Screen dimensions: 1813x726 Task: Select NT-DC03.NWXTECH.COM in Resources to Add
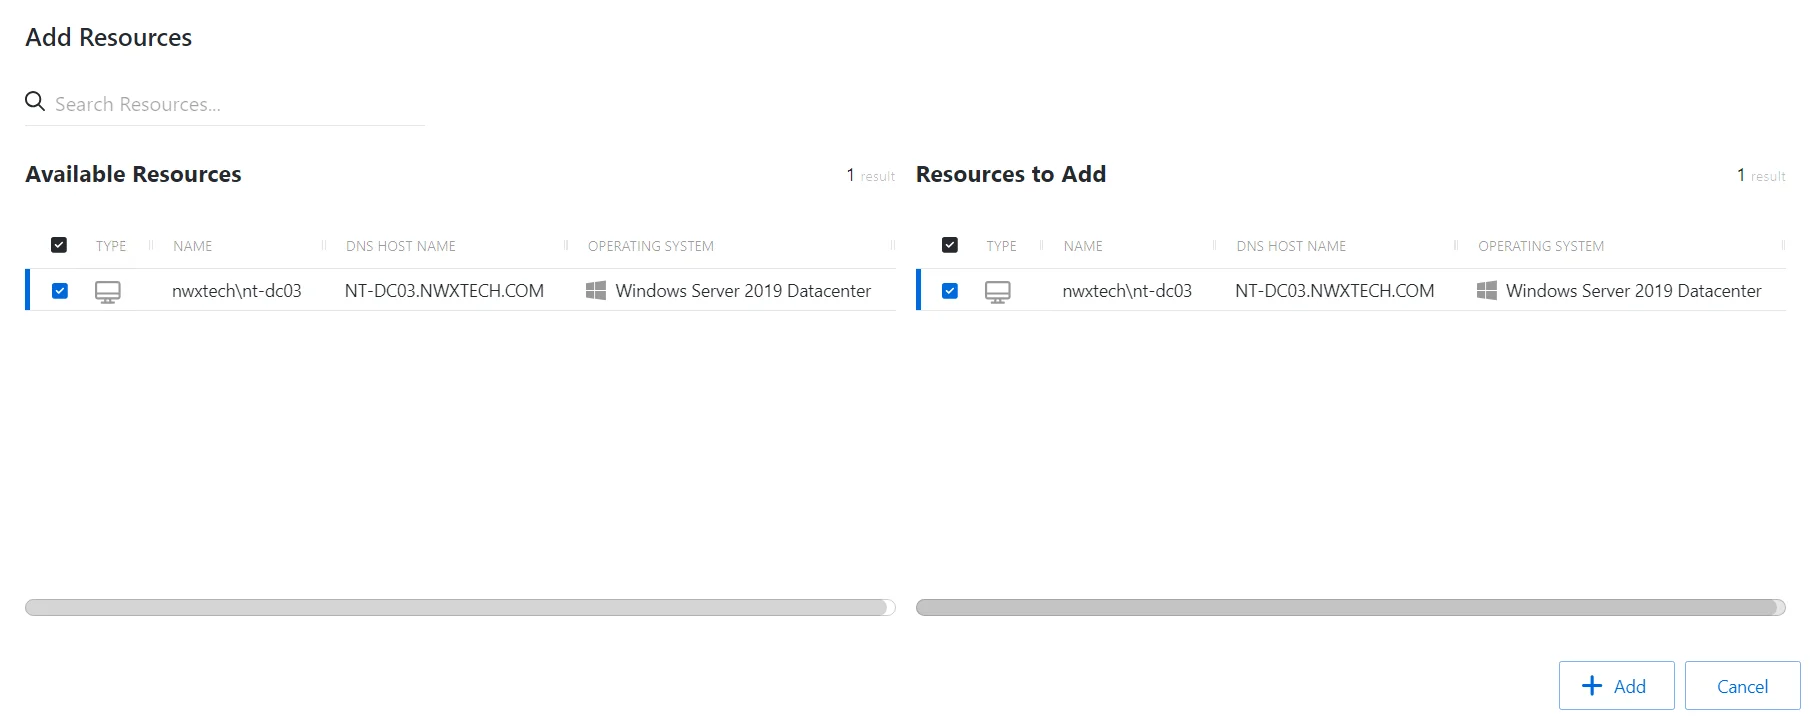[1335, 291]
